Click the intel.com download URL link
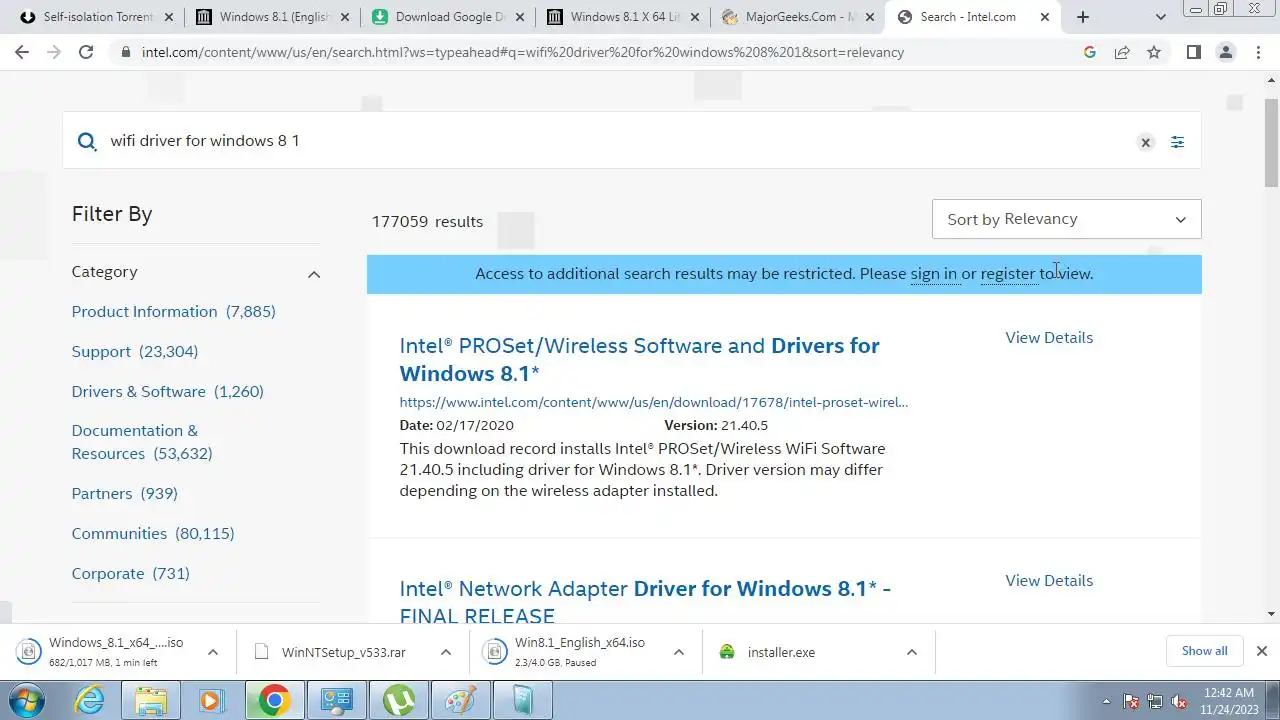 653,403
